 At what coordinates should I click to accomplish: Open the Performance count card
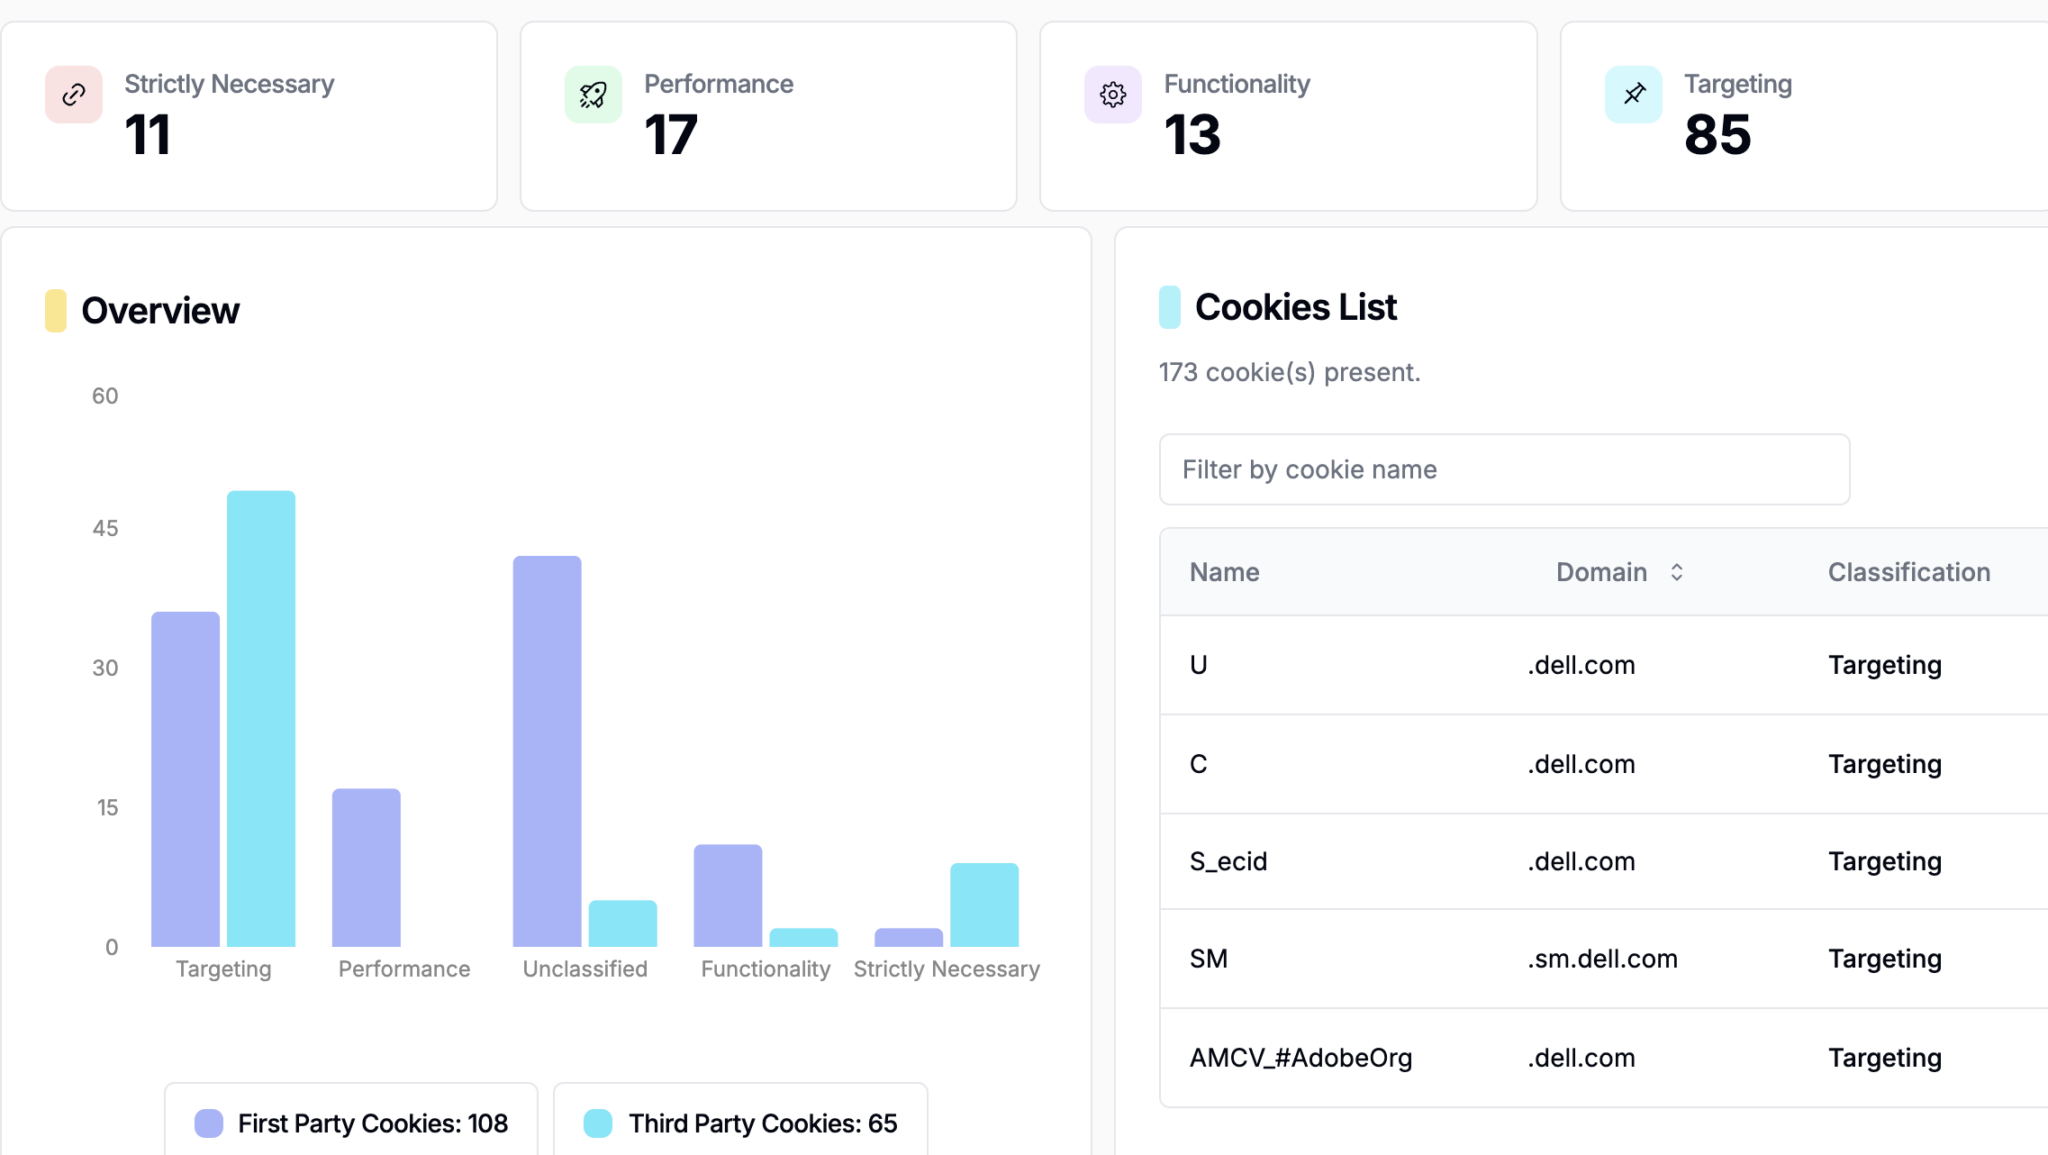click(x=768, y=116)
